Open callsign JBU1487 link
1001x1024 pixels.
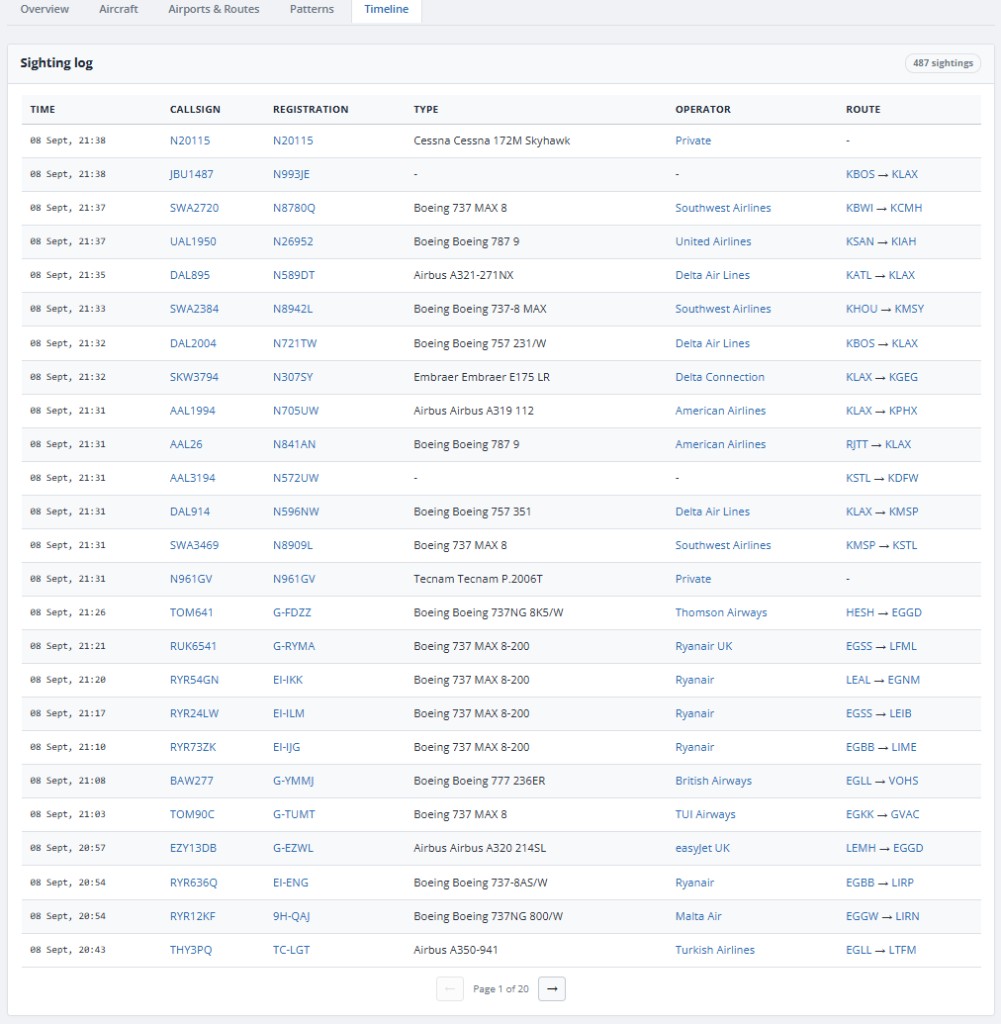point(191,174)
